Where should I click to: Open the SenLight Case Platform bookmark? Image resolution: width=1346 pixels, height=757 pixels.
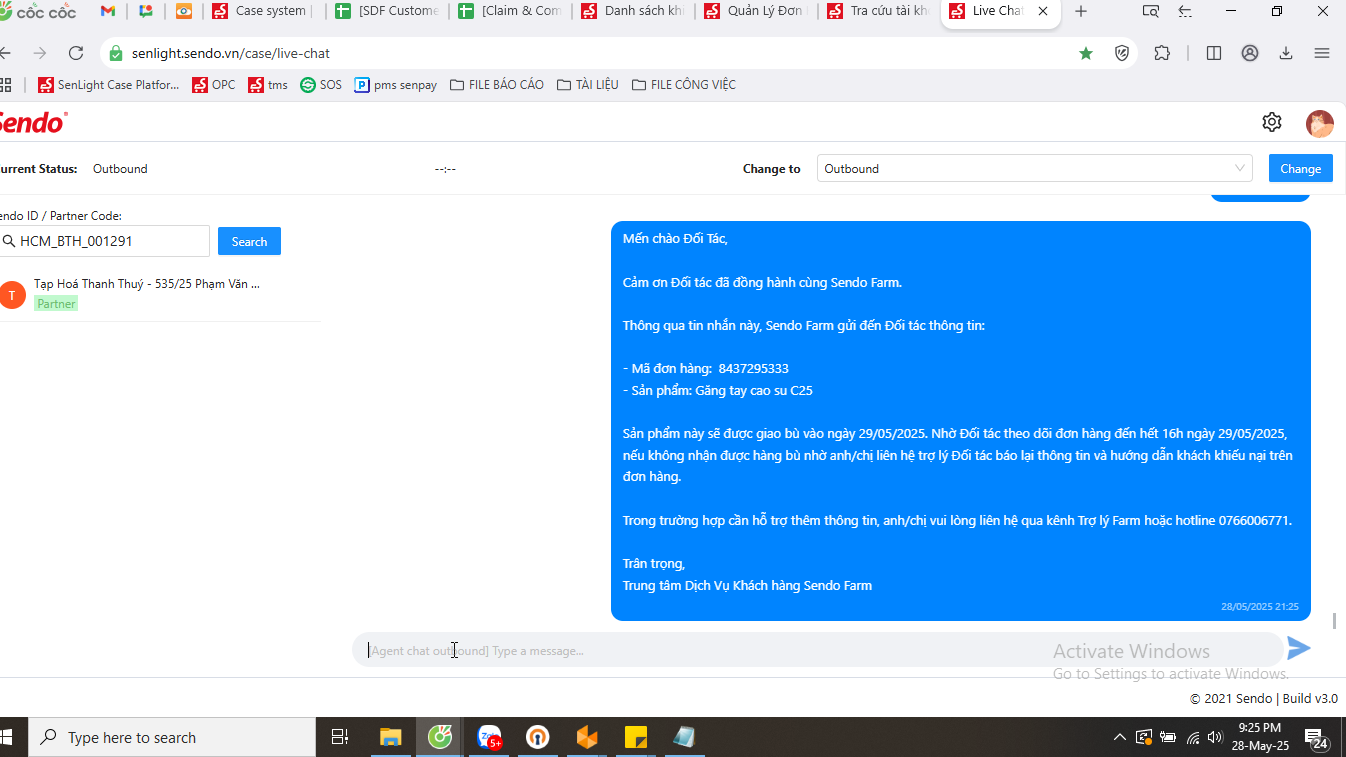[109, 85]
